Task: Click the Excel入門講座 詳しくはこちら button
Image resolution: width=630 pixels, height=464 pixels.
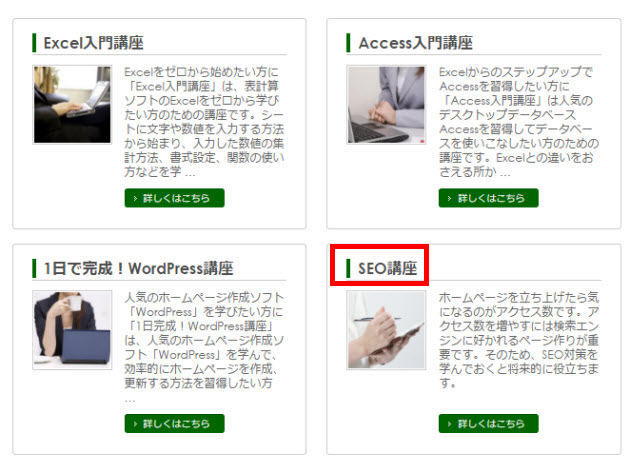Action: coord(174,198)
